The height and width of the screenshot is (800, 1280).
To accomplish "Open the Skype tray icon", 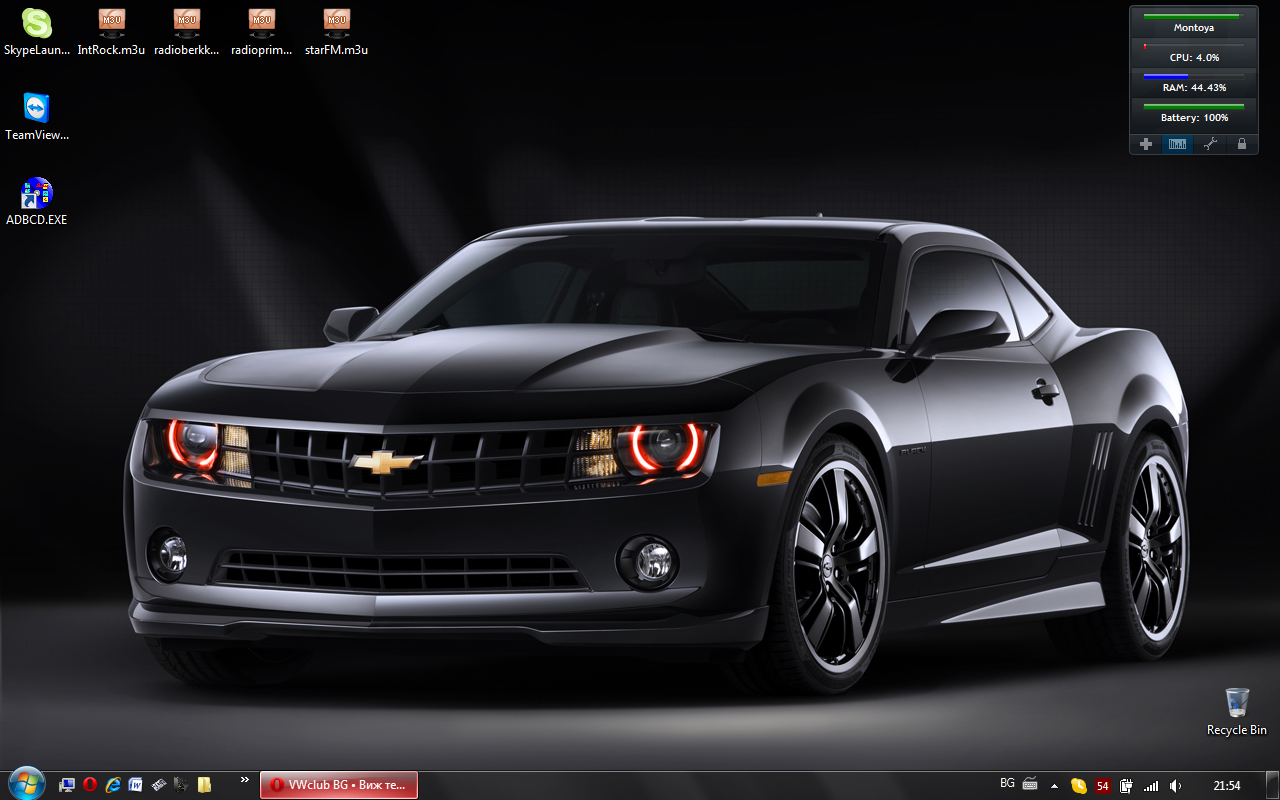I will click(x=1079, y=786).
